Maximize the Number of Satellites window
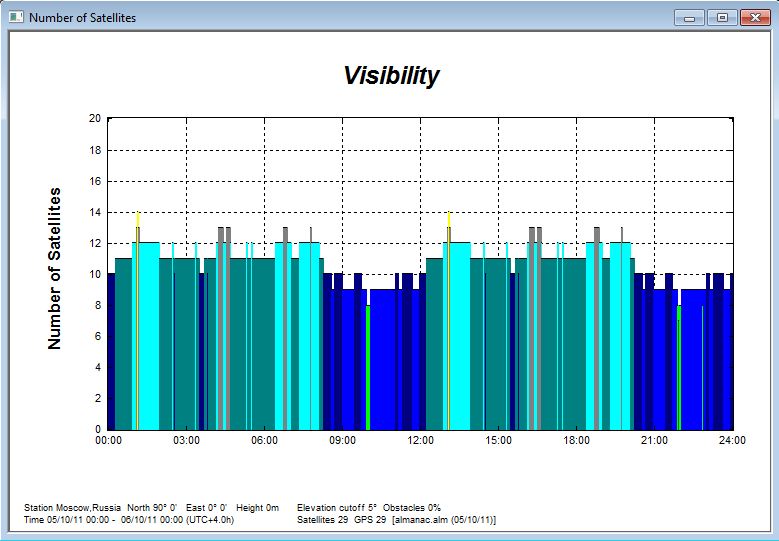Image resolution: width=779 pixels, height=541 pixels. click(x=720, y=17)
